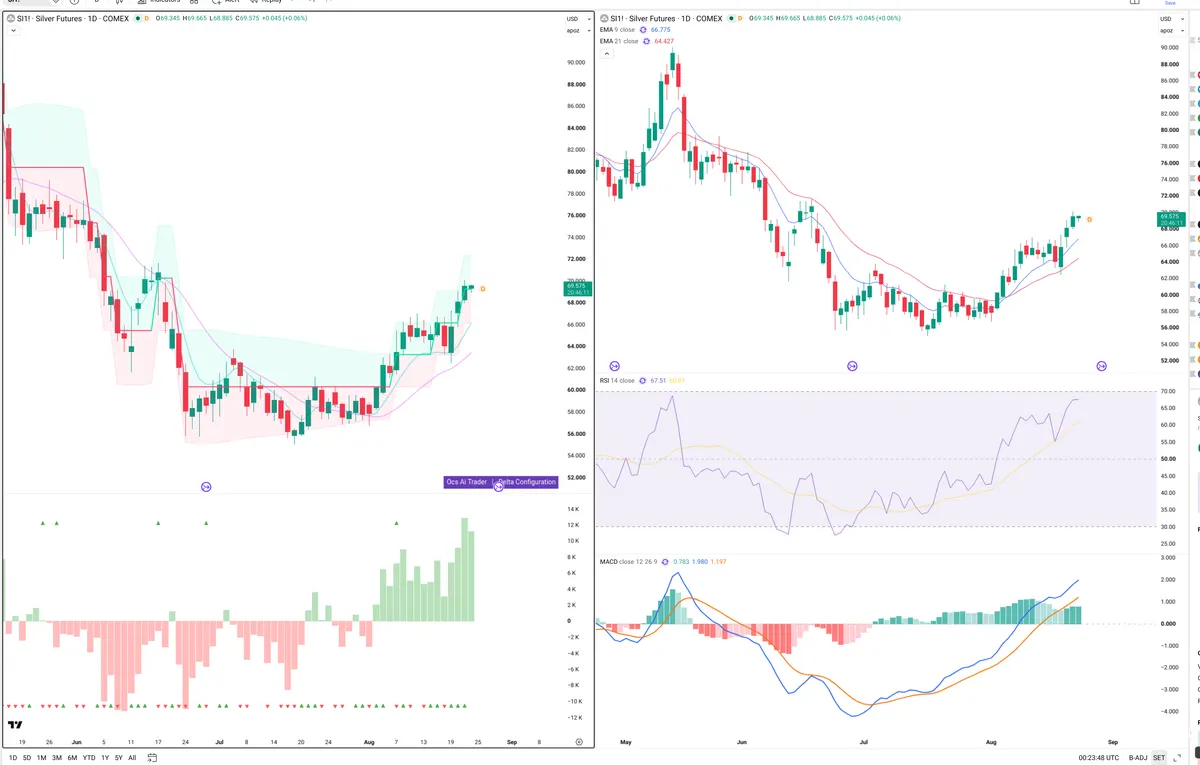Open the go-to-date calendar icon
The height and width of the screenshot is (765, 1200).
point(152,758)
